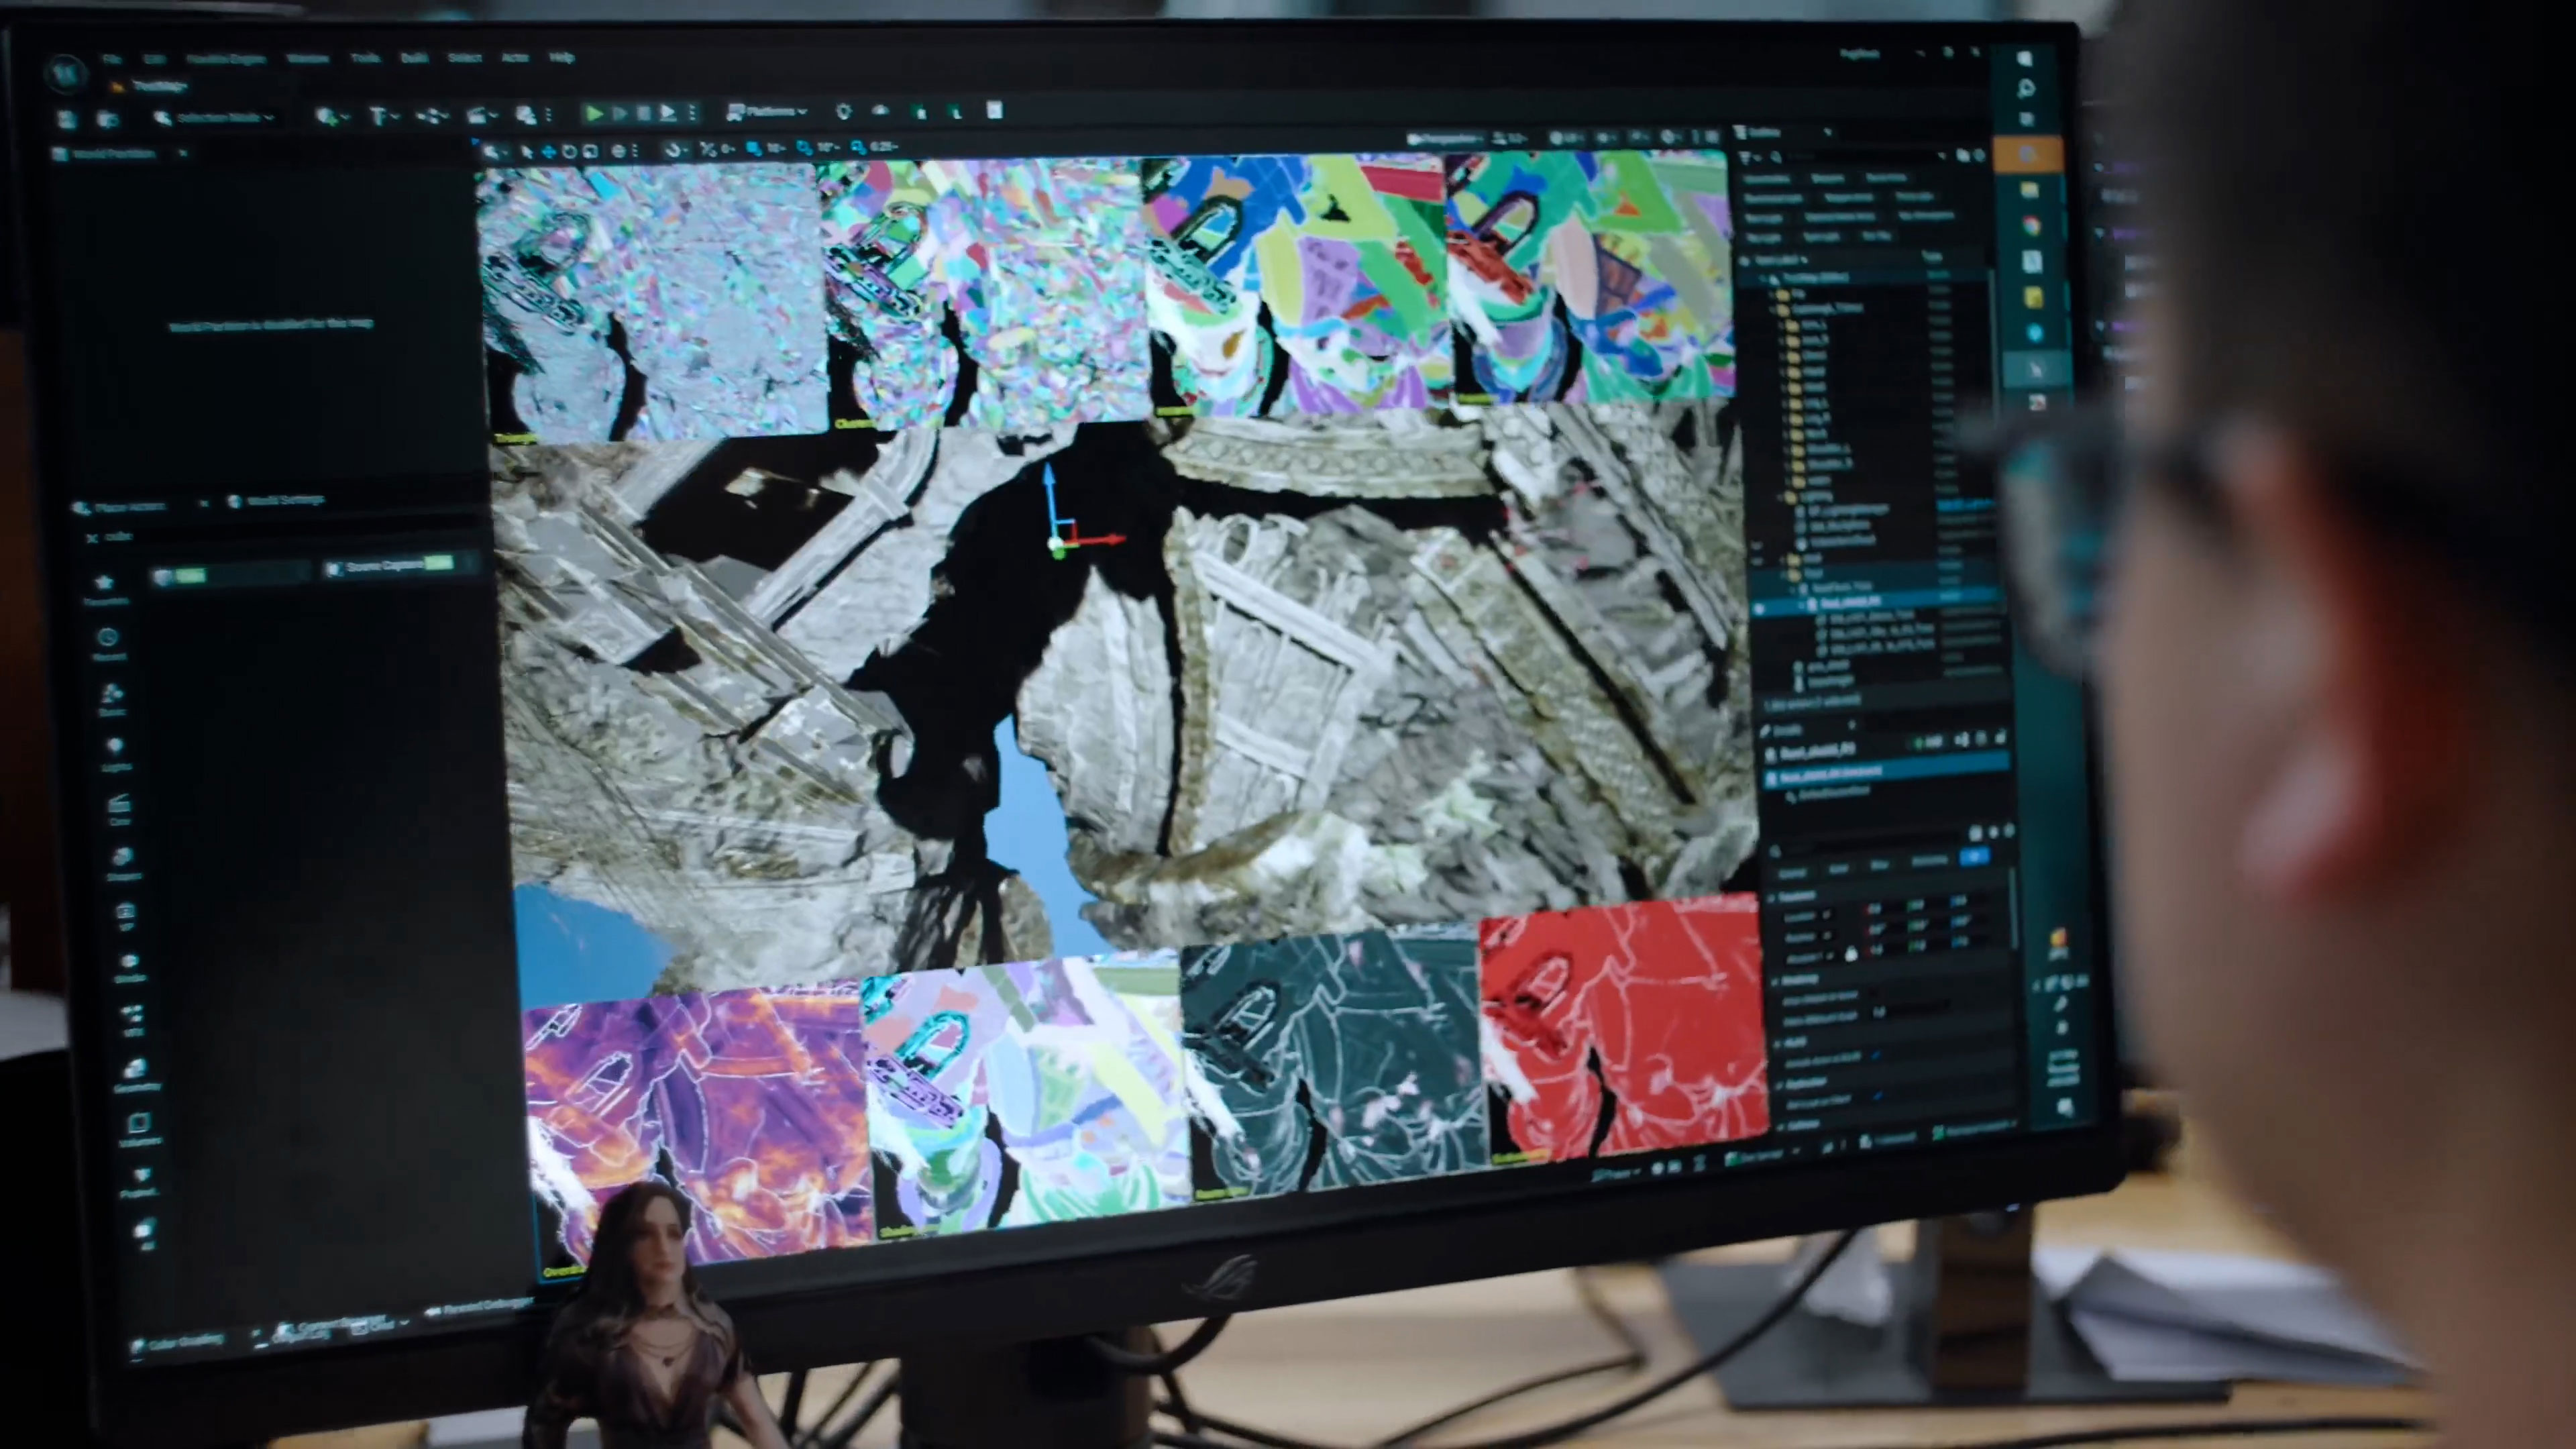The width and height of the screenshot is (2576, 1449).
Task: Sort the Outliner by the Type column
Action: (x=1933, y=256)
